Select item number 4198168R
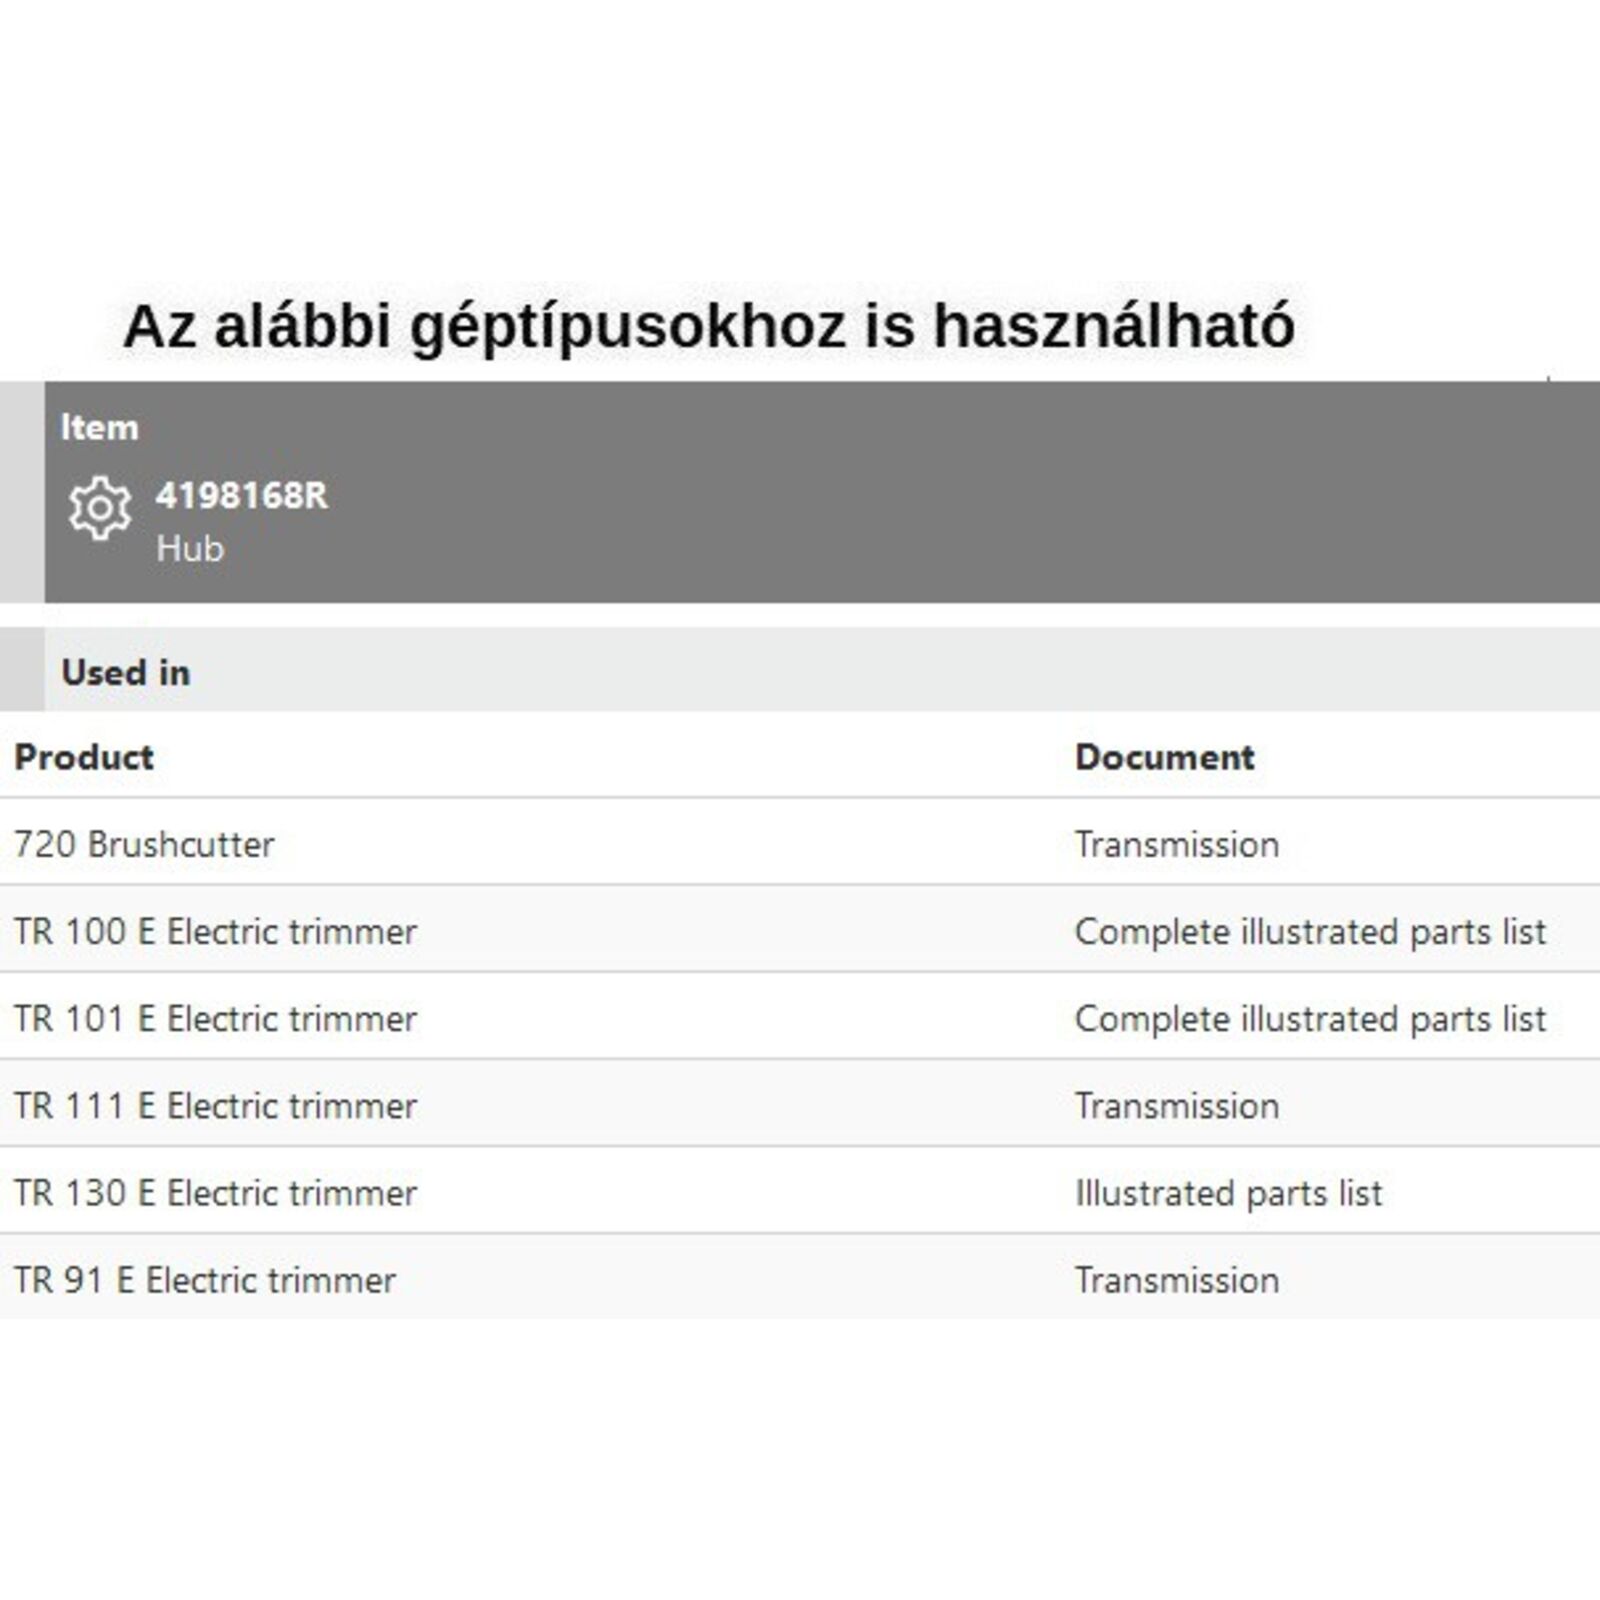 (x=241, y=495)
